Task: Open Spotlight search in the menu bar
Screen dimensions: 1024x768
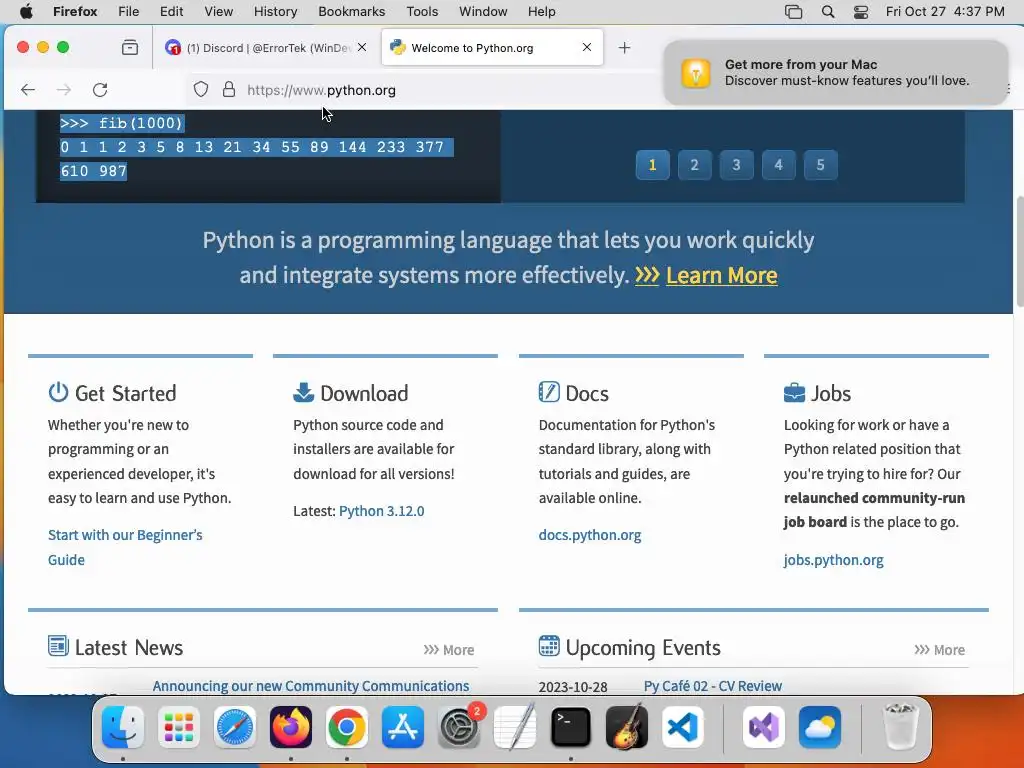Action: point(827,11)
